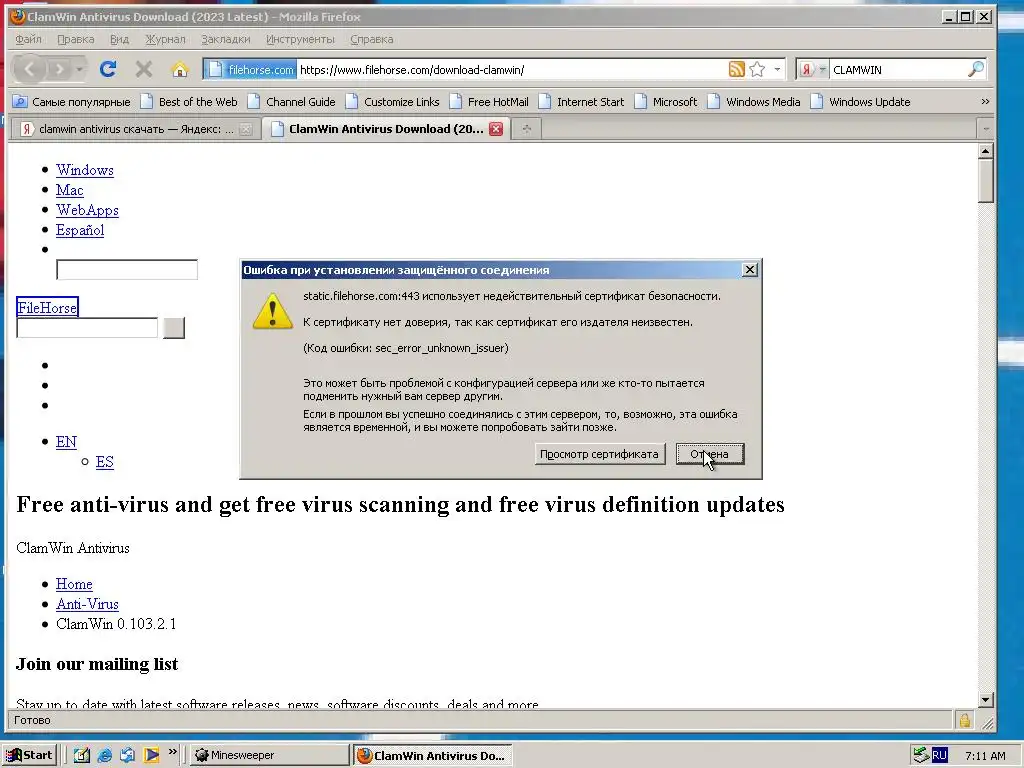Open the Вид menu

[119, 39]
